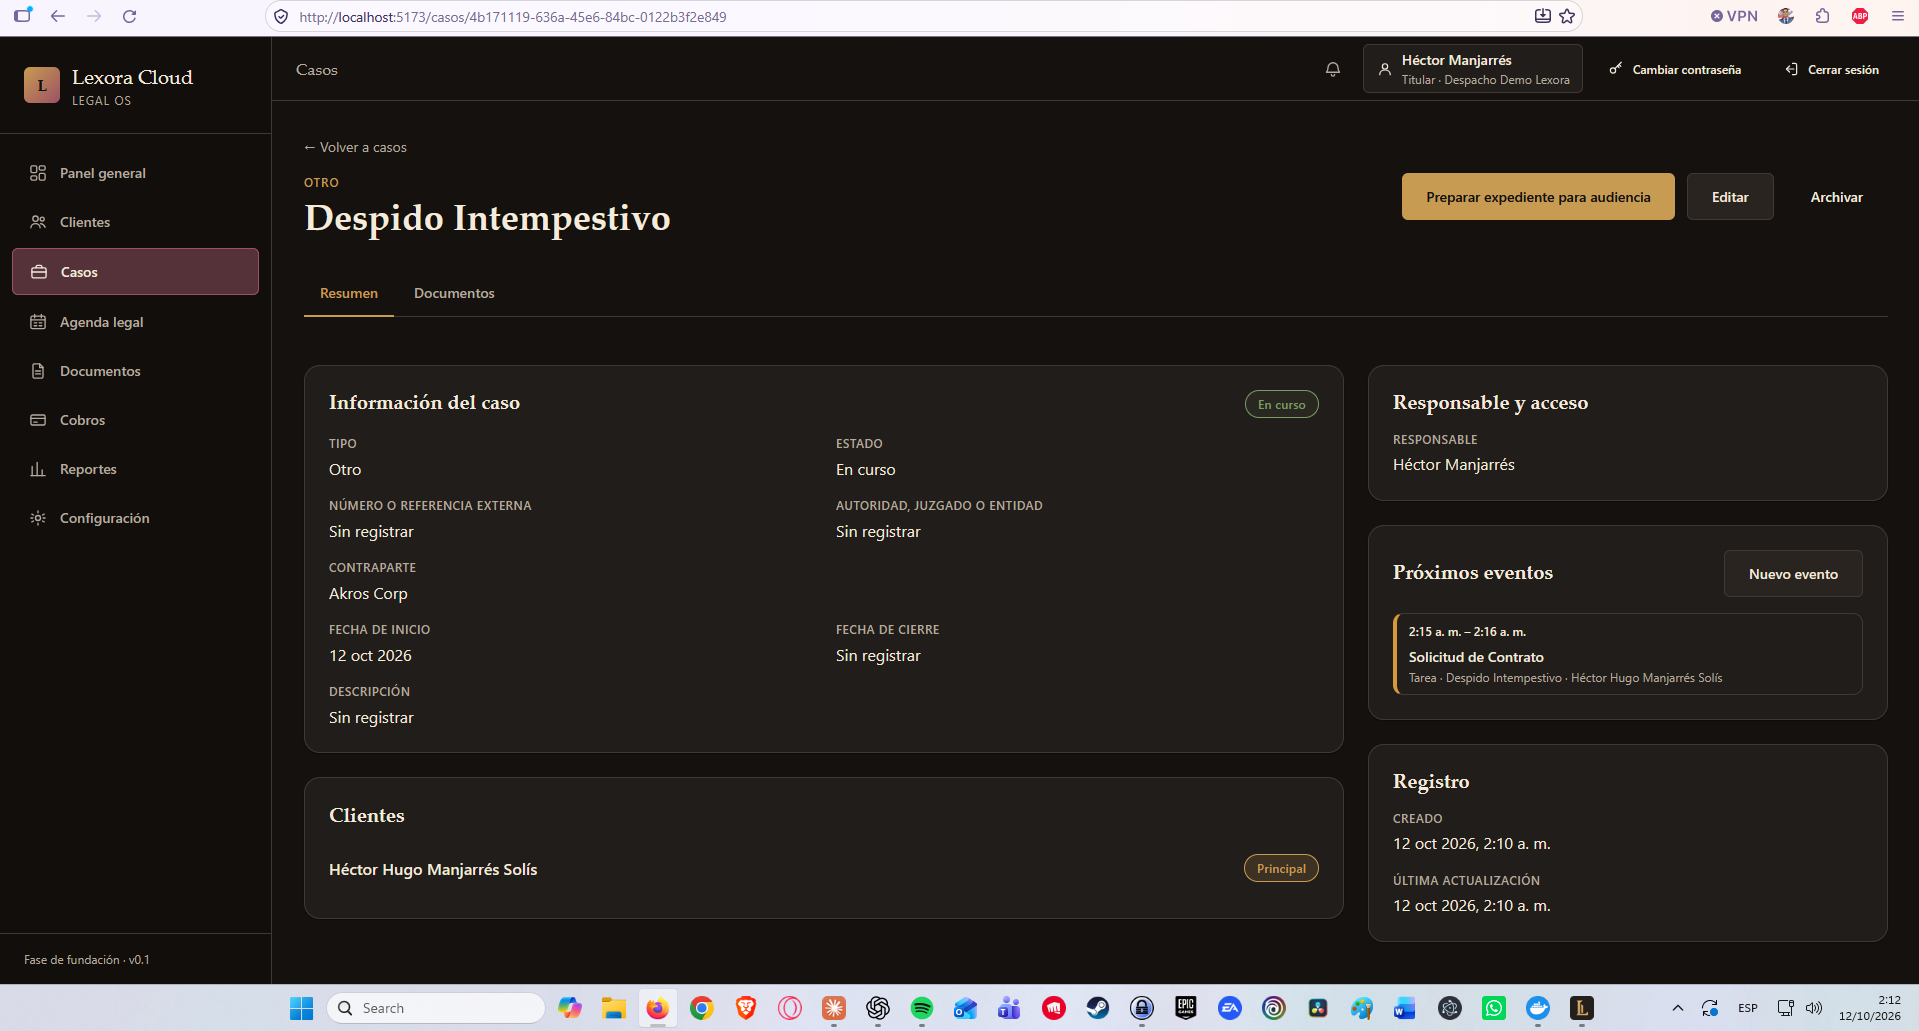This screenshot has width=1919, height=1031.
Task: Click Nuevo evento button
Action: click(x=1793, y=574)
